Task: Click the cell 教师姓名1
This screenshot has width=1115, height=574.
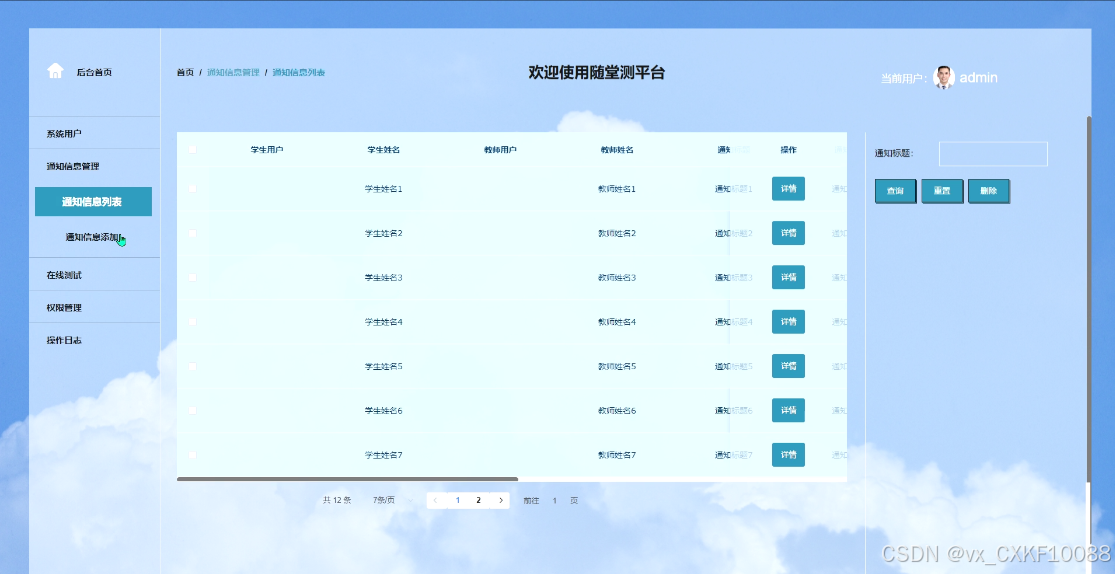Action: 617,189
